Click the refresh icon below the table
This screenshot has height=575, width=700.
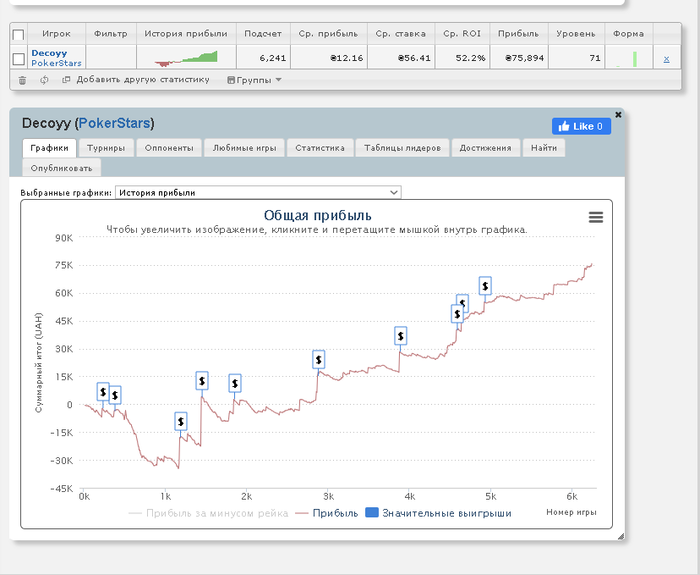click(44, 80)
